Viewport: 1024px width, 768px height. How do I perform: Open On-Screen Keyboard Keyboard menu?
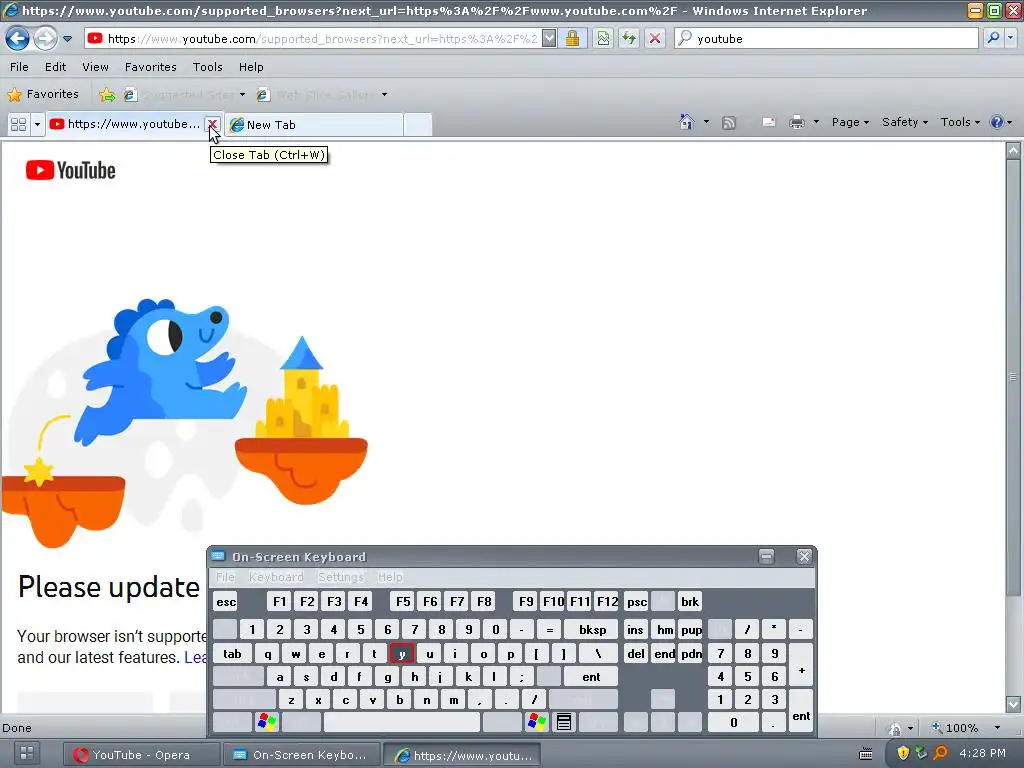pyautogui.click(x=276, y=577)
